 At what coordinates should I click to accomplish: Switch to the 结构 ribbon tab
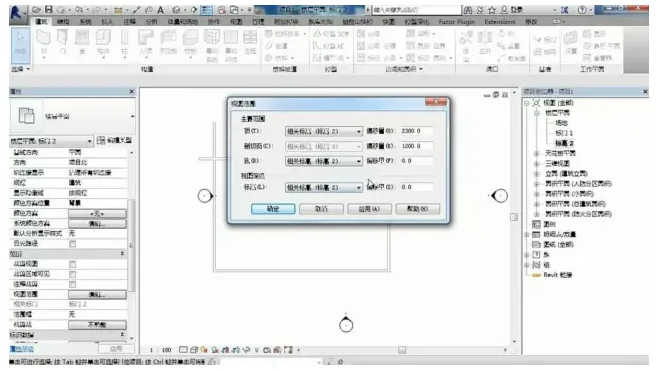tap(63, 21)
